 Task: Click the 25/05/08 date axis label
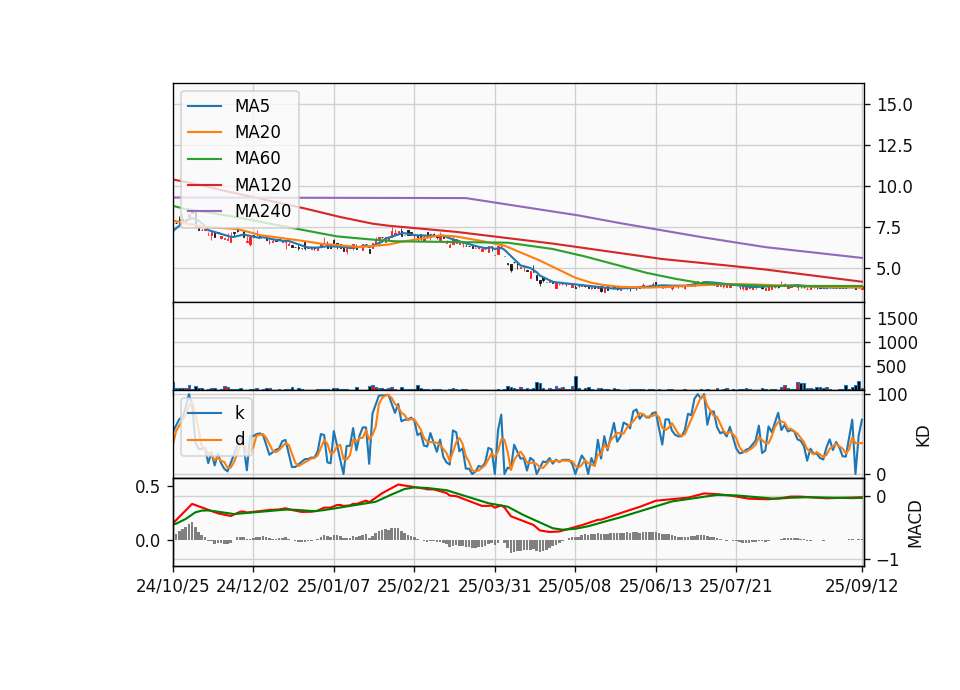[x=575, y=587]
